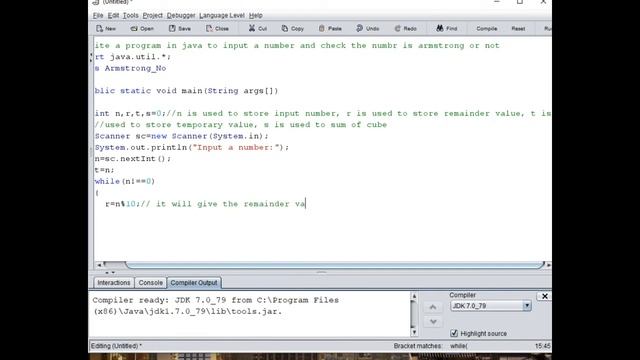The width and height of the screenshot is (640, 360).
Task: Go to previous compiler error with up arrow
Action: click(x=433, y=307)
